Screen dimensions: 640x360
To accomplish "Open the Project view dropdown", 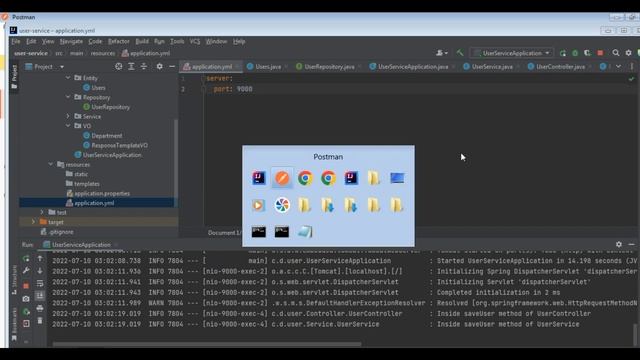I will 62,67.
